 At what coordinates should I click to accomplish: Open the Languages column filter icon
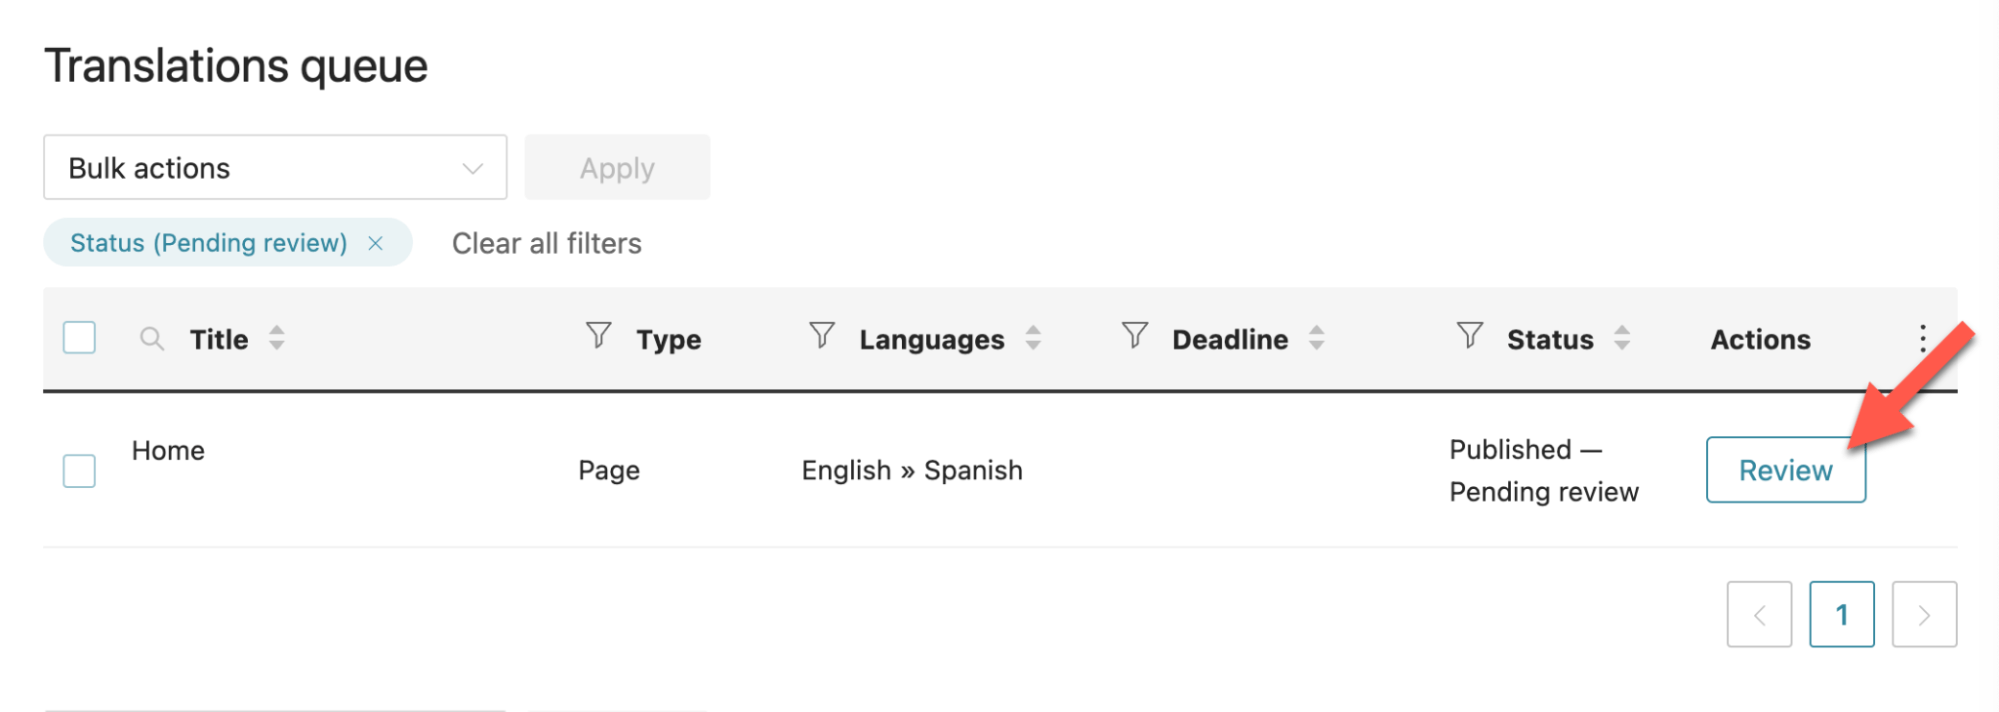click(x=821, y=335)
